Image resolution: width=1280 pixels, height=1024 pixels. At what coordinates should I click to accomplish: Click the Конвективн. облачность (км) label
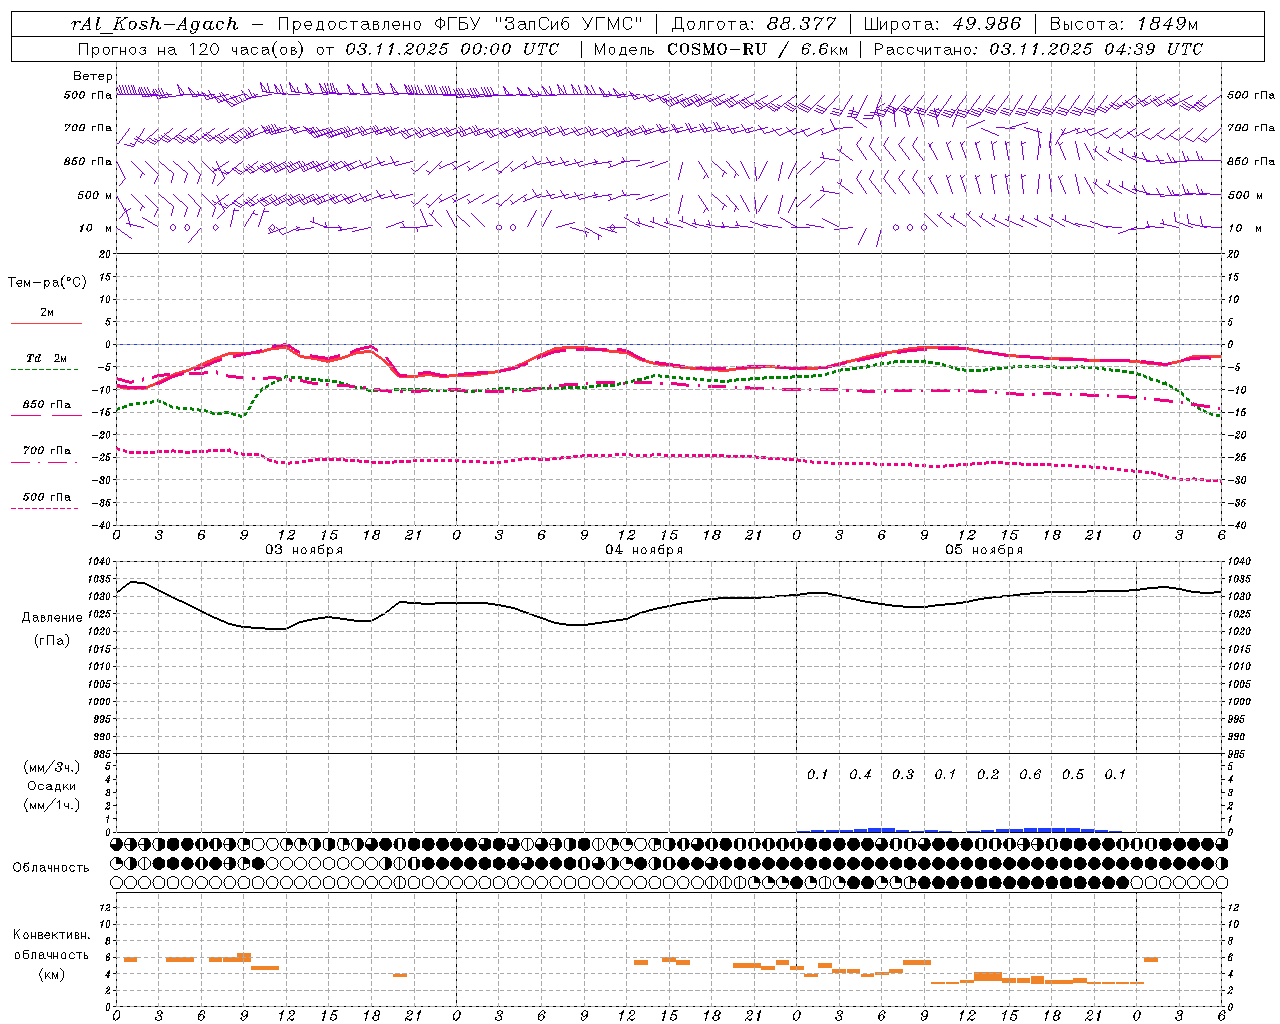click(x=51, y=955)
